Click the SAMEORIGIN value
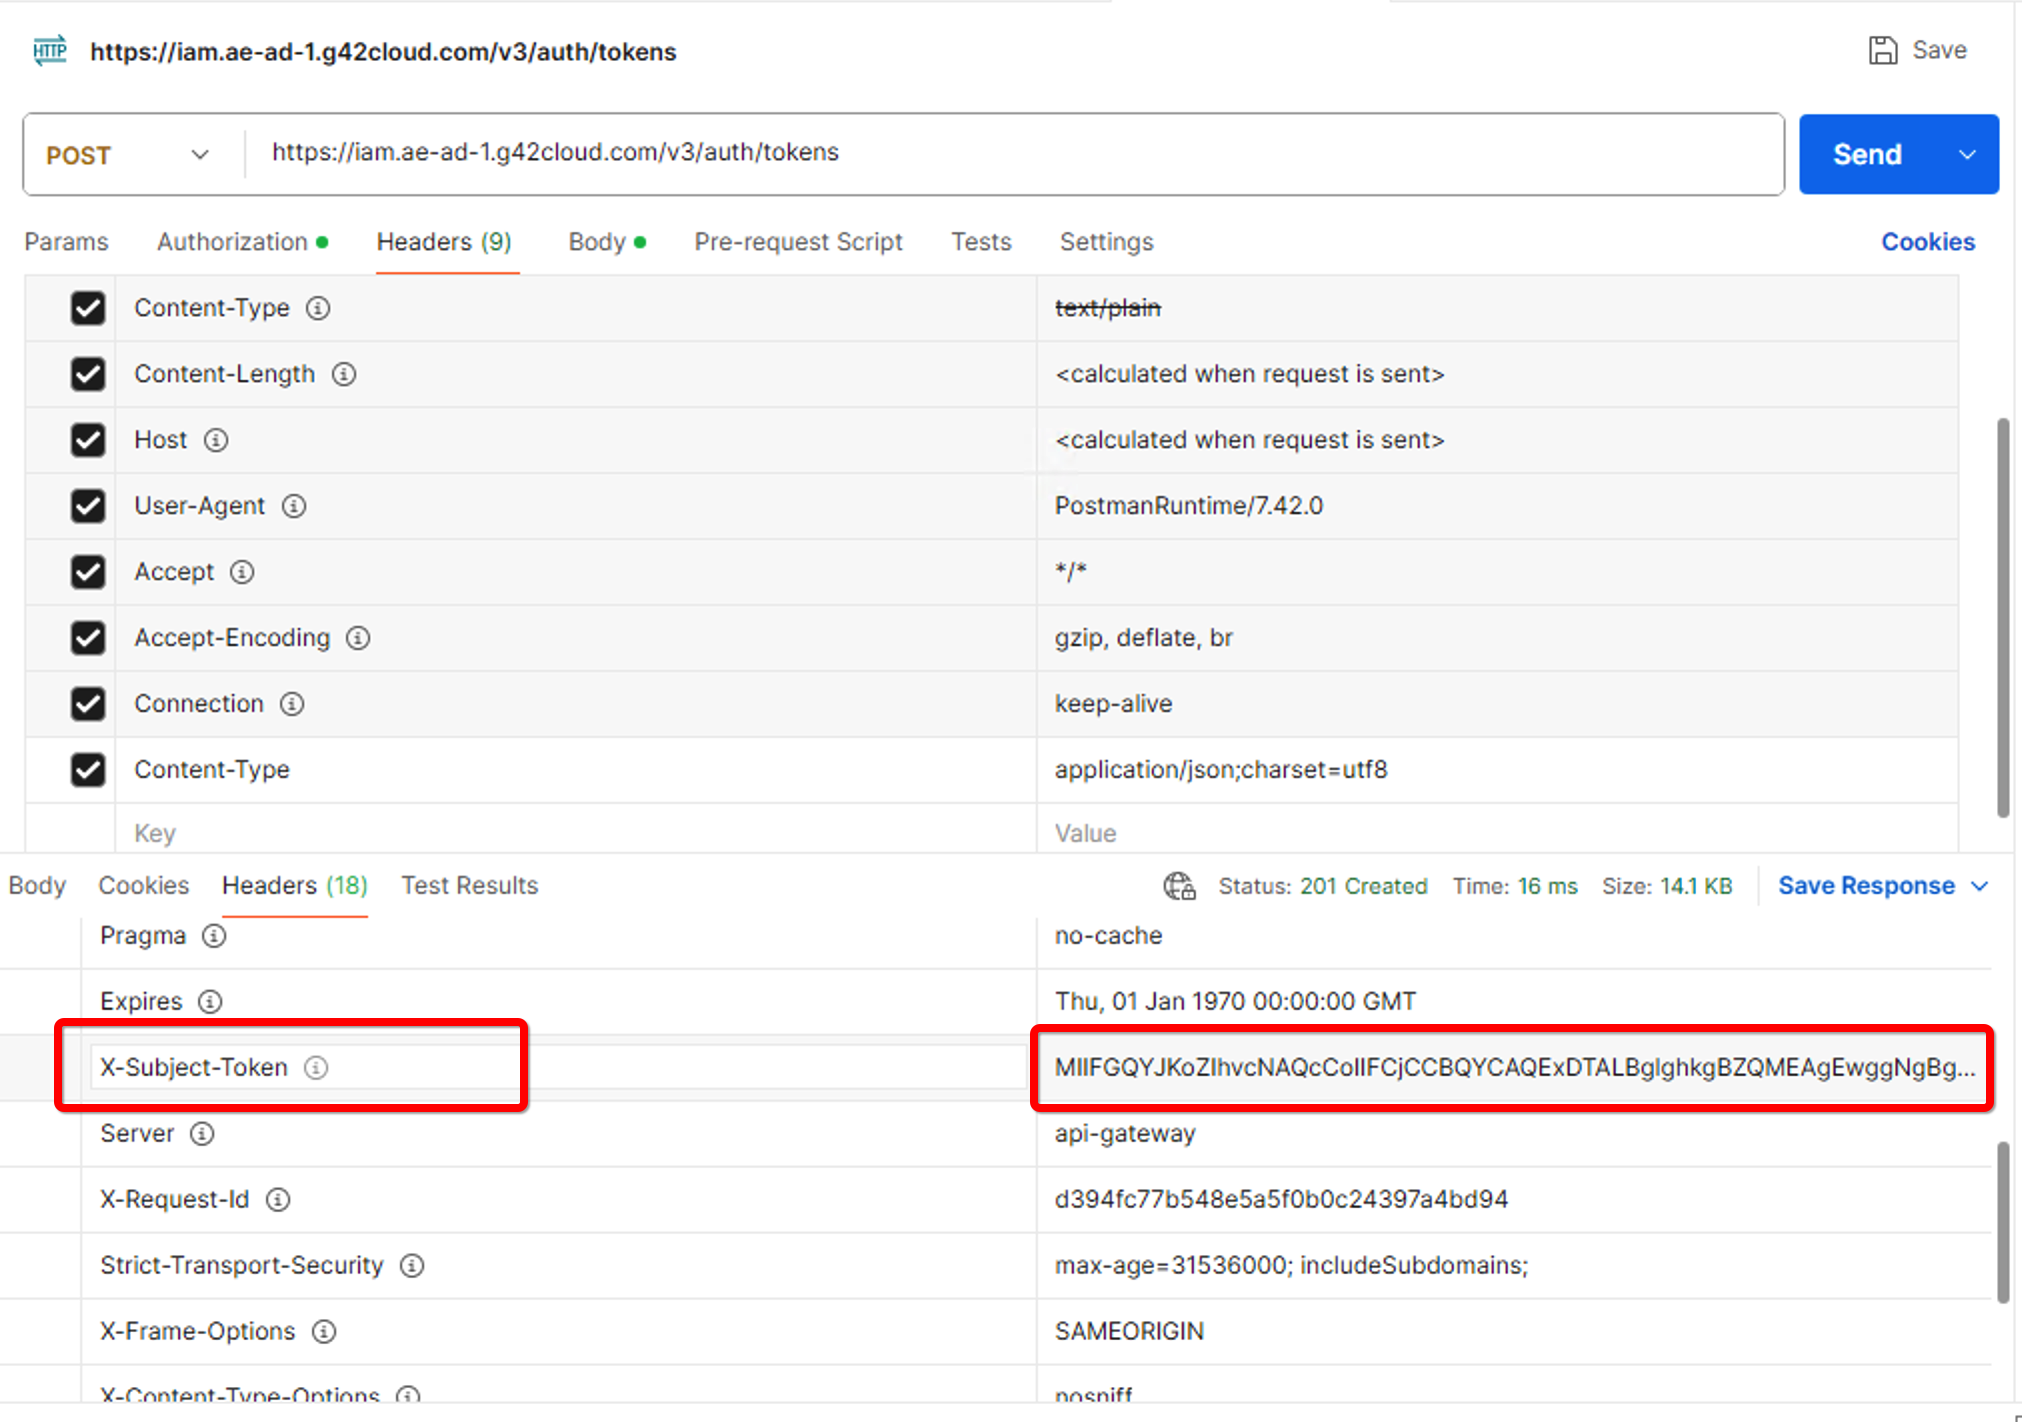Screen dimensions: 2022x1422 coord(1129,1332)
